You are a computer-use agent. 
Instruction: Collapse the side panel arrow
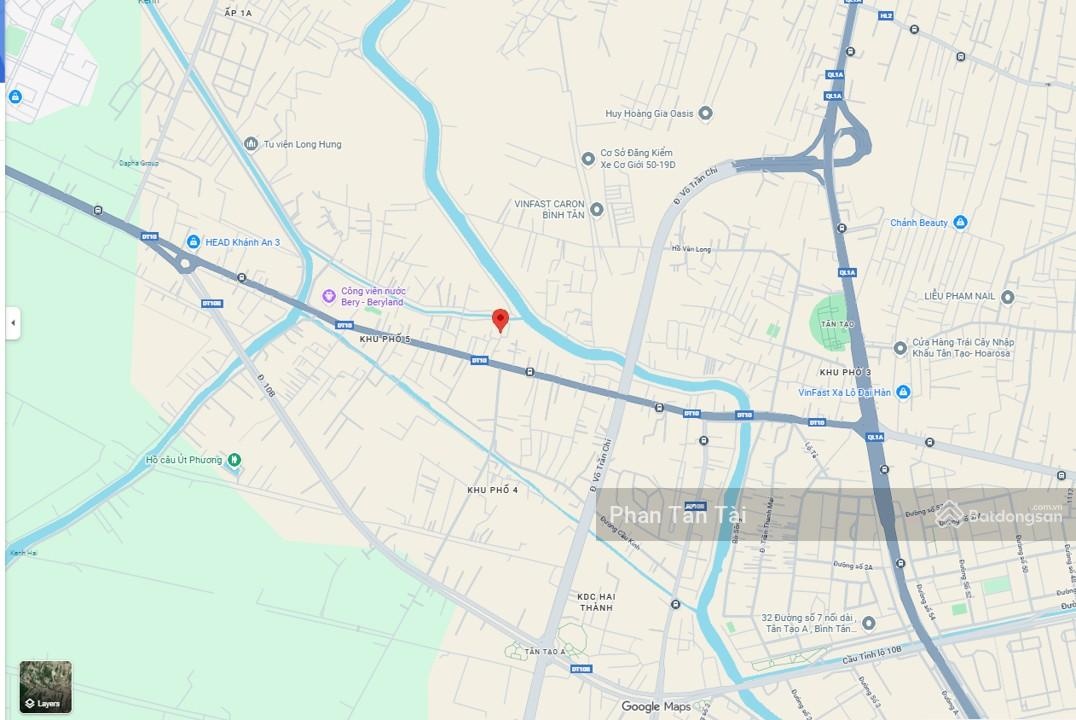coord(12,323)
